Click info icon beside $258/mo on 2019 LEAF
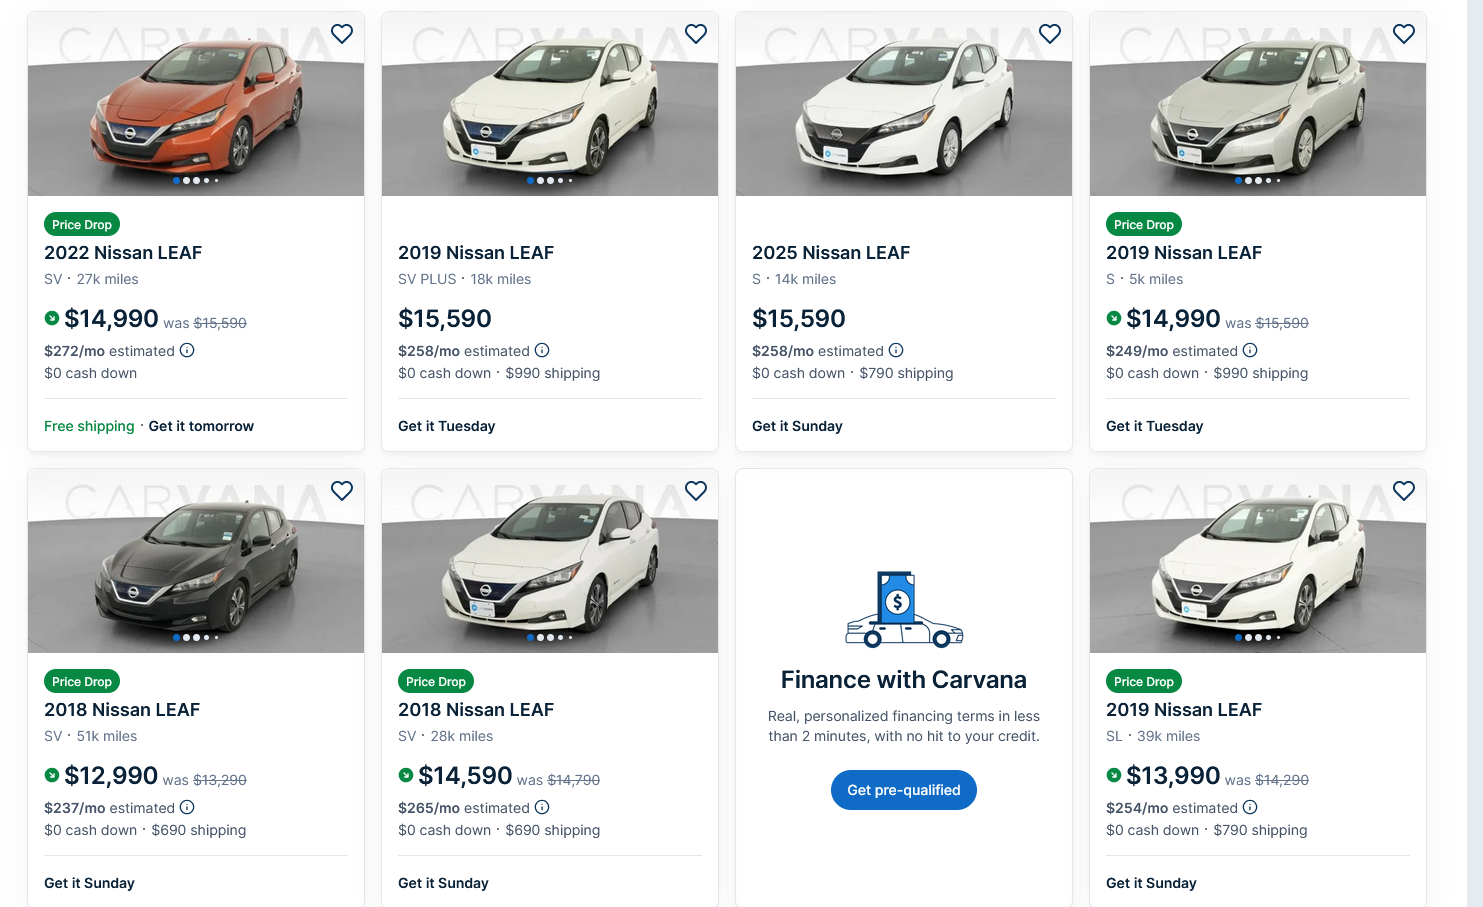Screen dimensions: 1483x907 point(542,351)
